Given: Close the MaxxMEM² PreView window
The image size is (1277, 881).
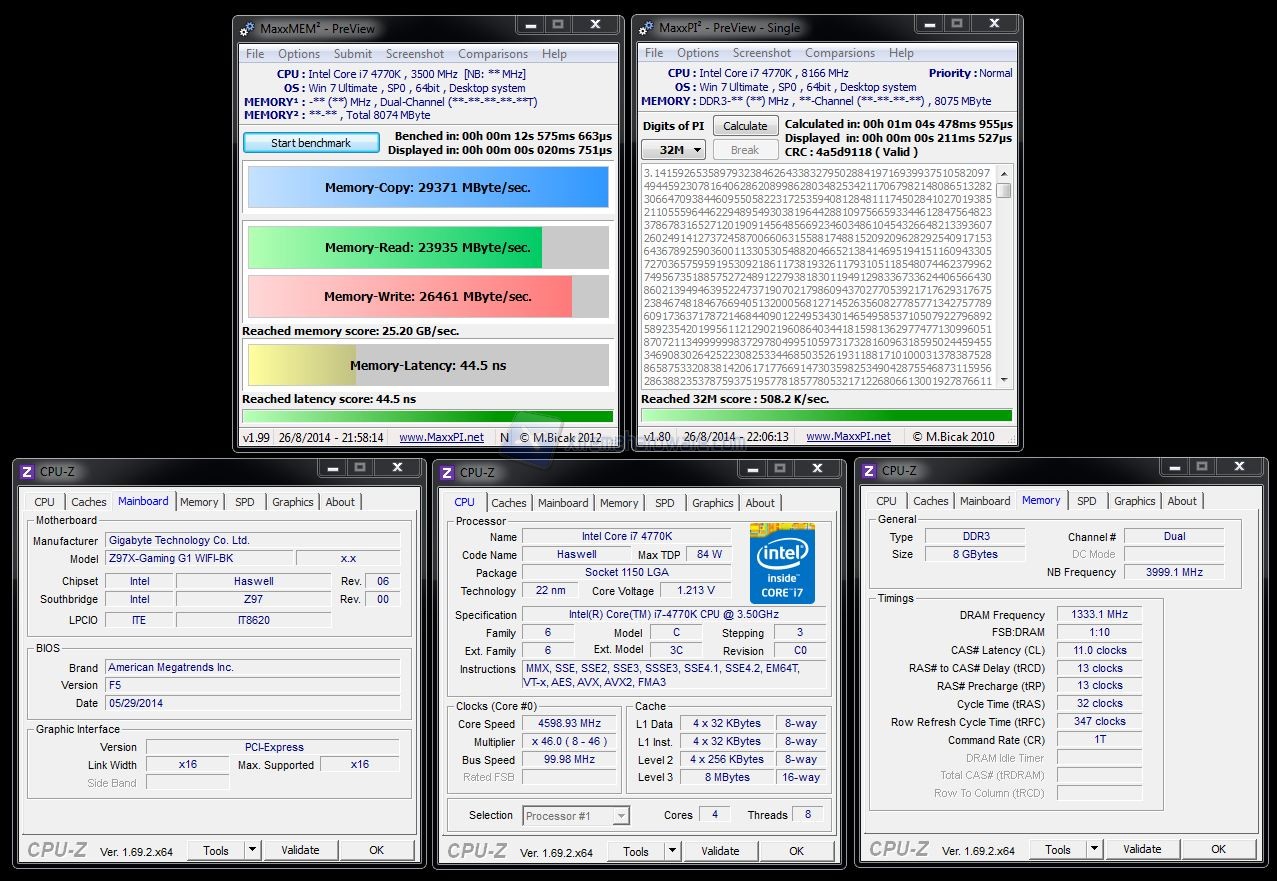Looking at the screenshot, I should [596, 25].
